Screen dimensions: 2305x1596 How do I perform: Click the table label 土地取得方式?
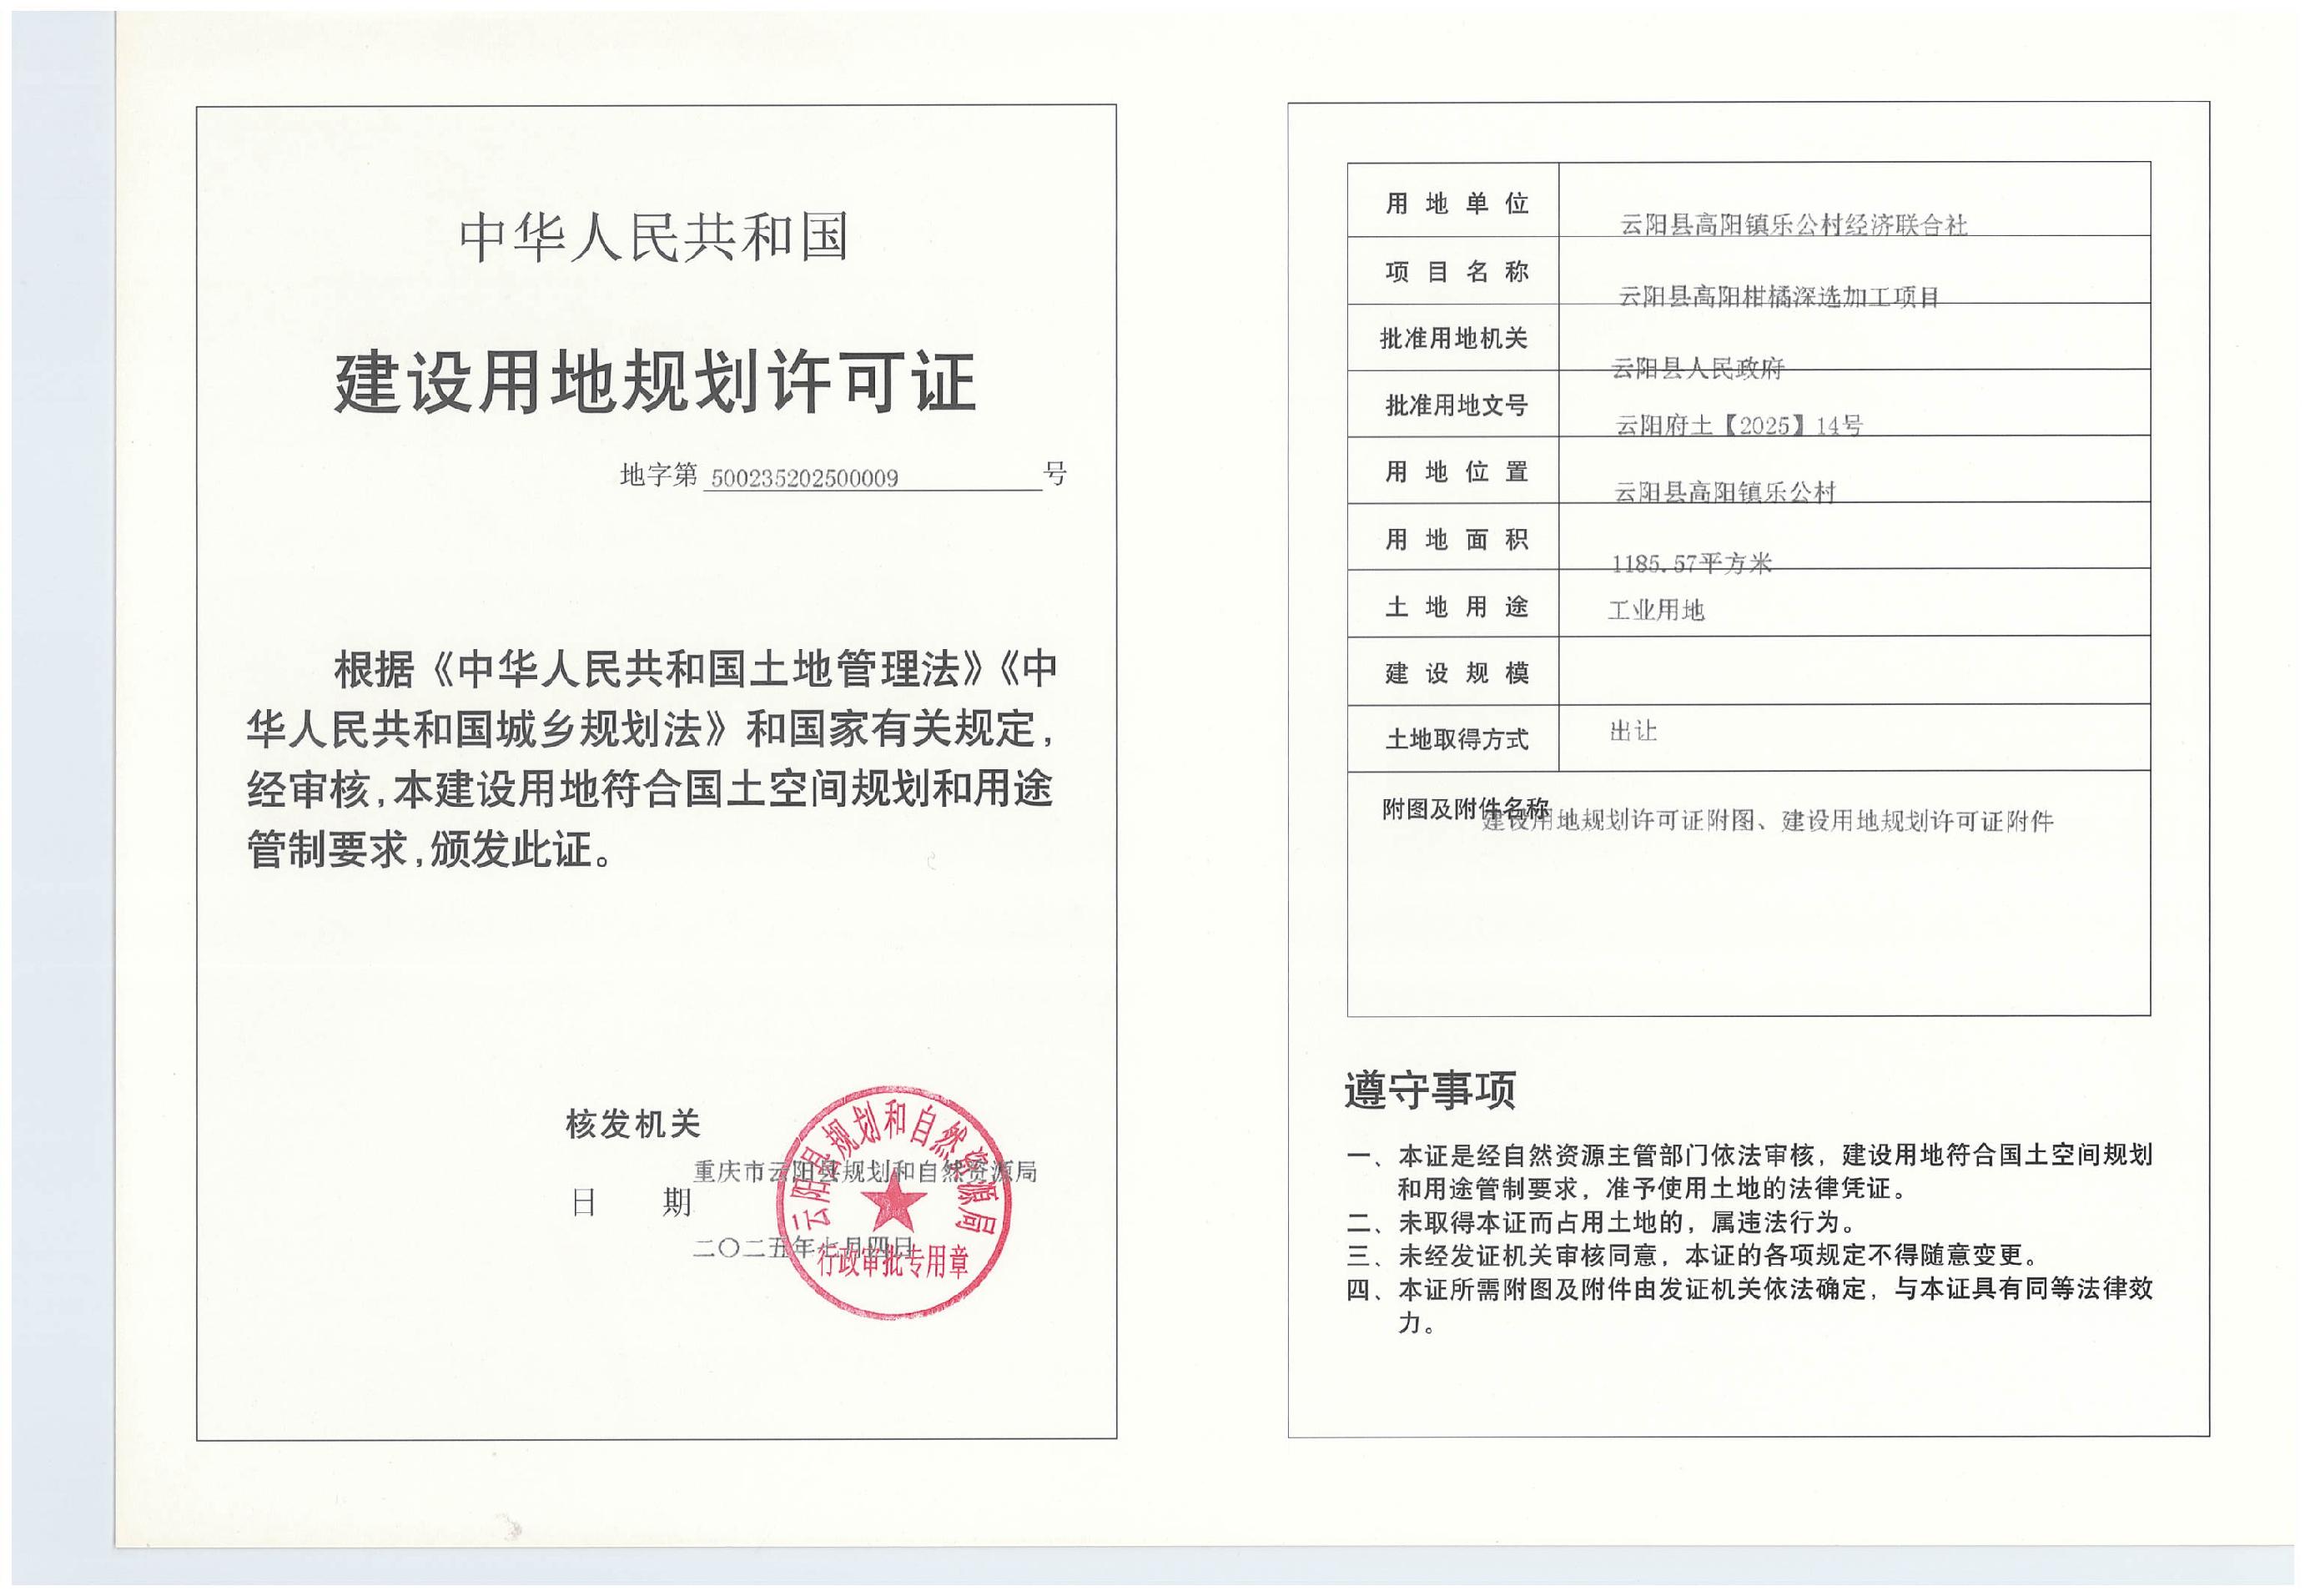pyautogui.click(x=1456, y=739)
